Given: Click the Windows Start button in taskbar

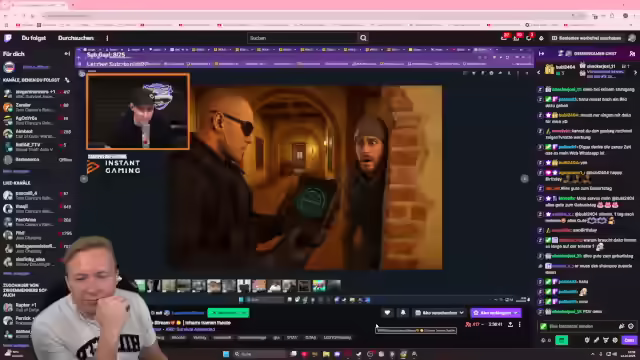Looking at the screenshot, I should (x=226, y=354).
